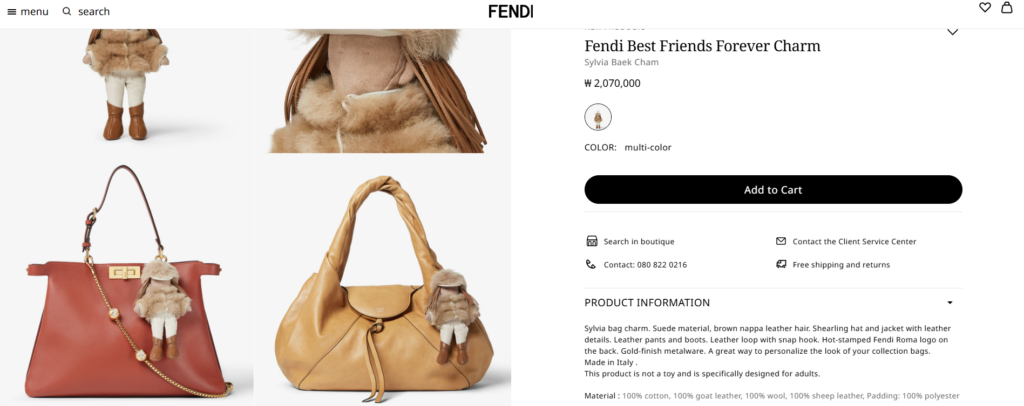Click the envelope contact icon
Image resolution: width=1024 pixels, height=406 pixels.
tap(781, 241)
